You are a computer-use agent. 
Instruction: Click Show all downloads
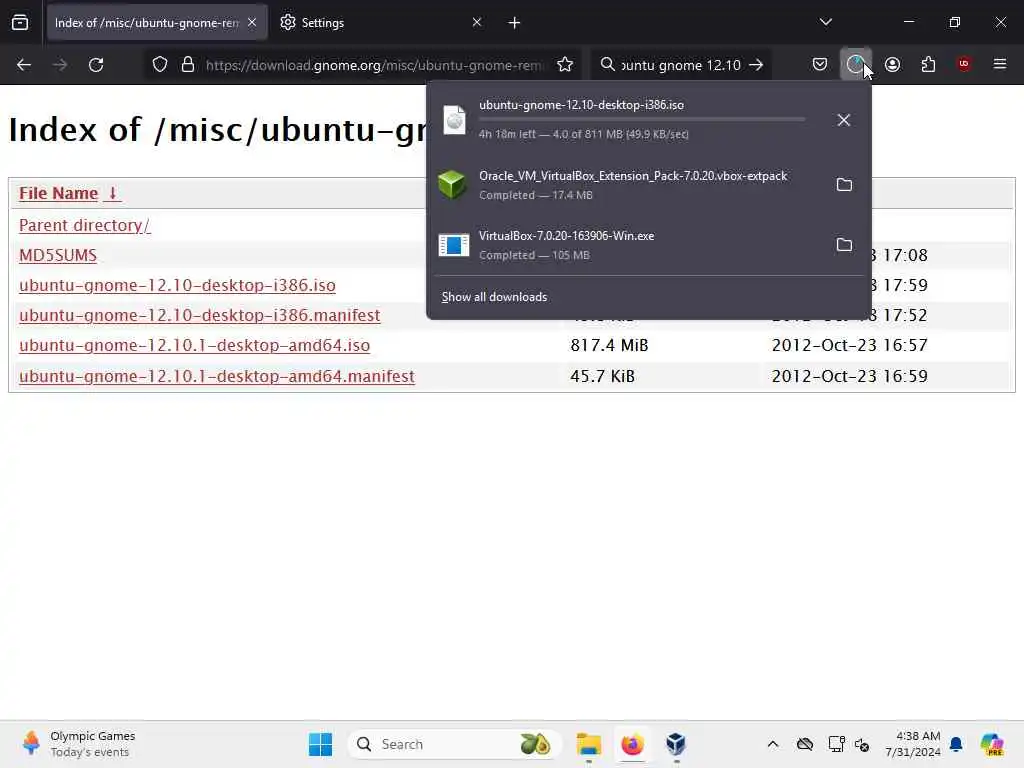pos(494,297)
